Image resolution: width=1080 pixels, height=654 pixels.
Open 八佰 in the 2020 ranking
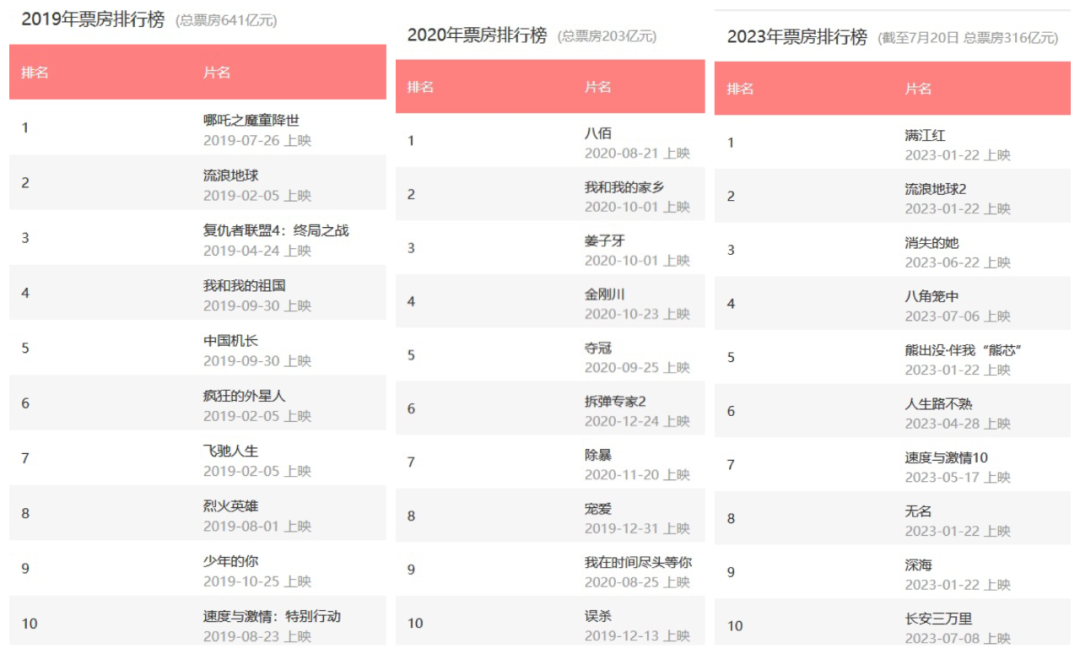click(x=598, y=133)
